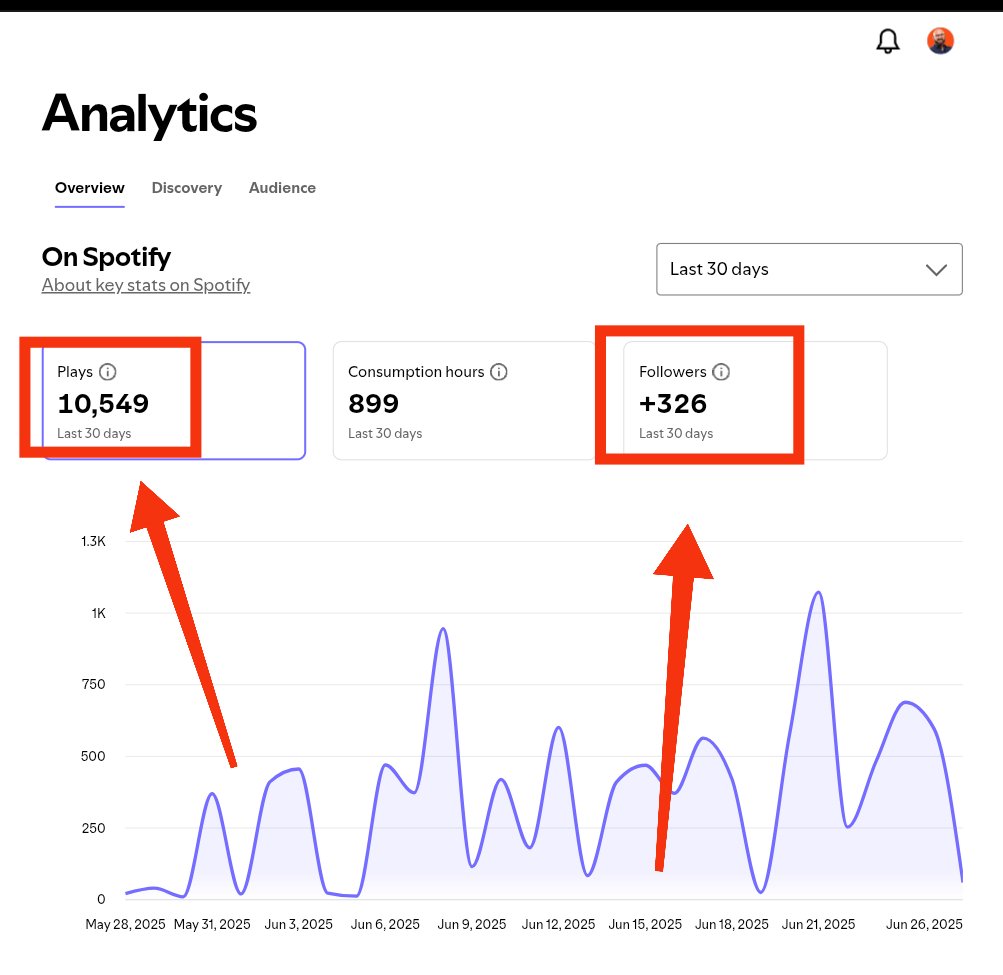1003x975 pixels.
Task: Click the Jun 9, 2025 axis label
Action: [471, 924]
